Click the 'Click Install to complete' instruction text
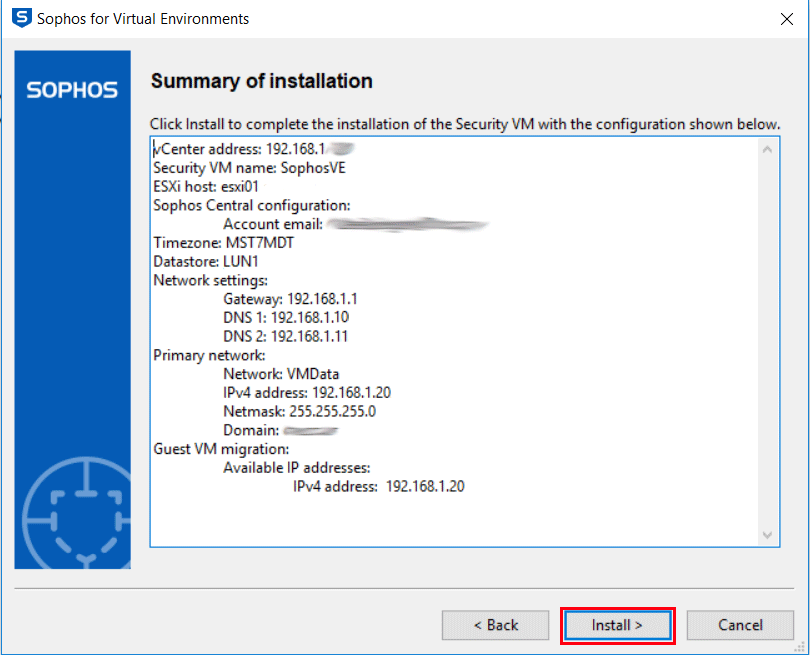810x655 pixels. point(465,124)
